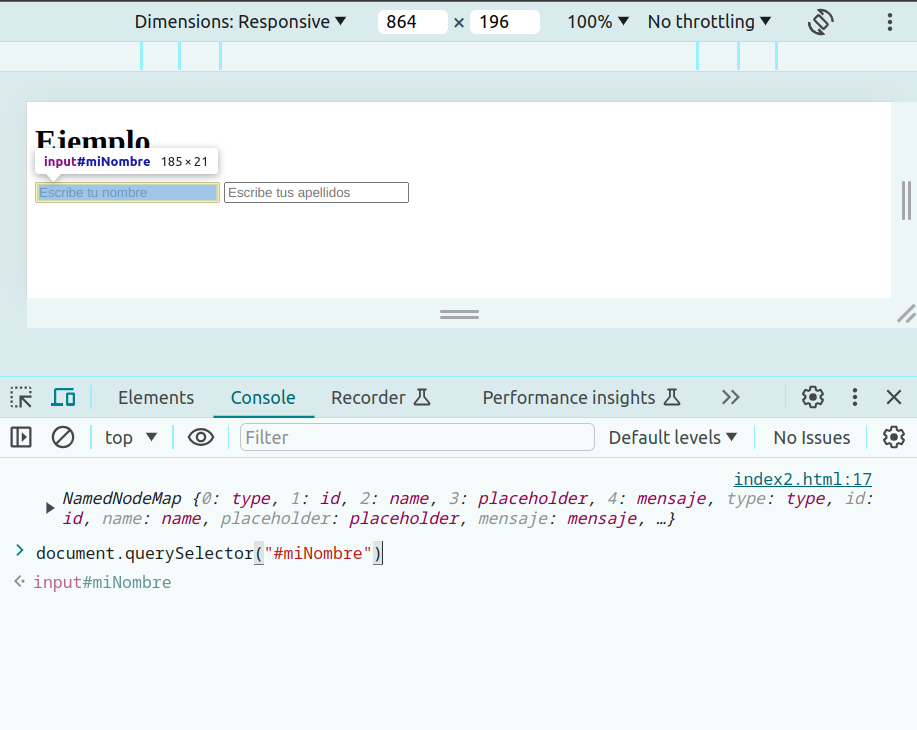The height and width of the screenshot is (730, 917).
Task: Clear the console with the clear icon
Action: tap(63, 437)
